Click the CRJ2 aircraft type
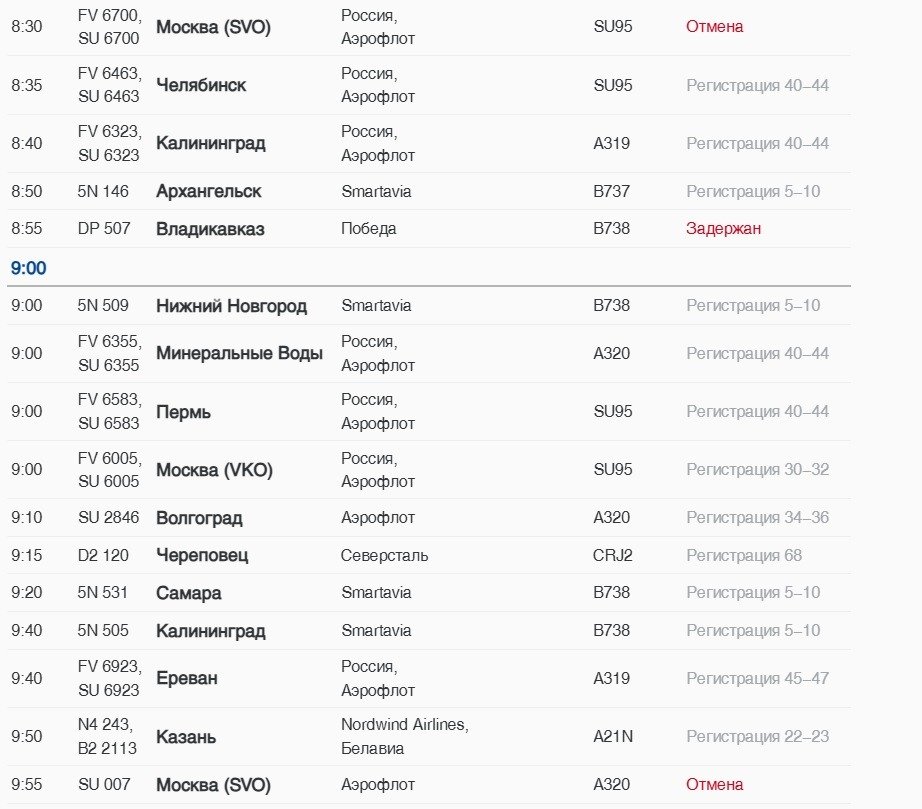Screen dimensions: 922x809 [612, 555]
